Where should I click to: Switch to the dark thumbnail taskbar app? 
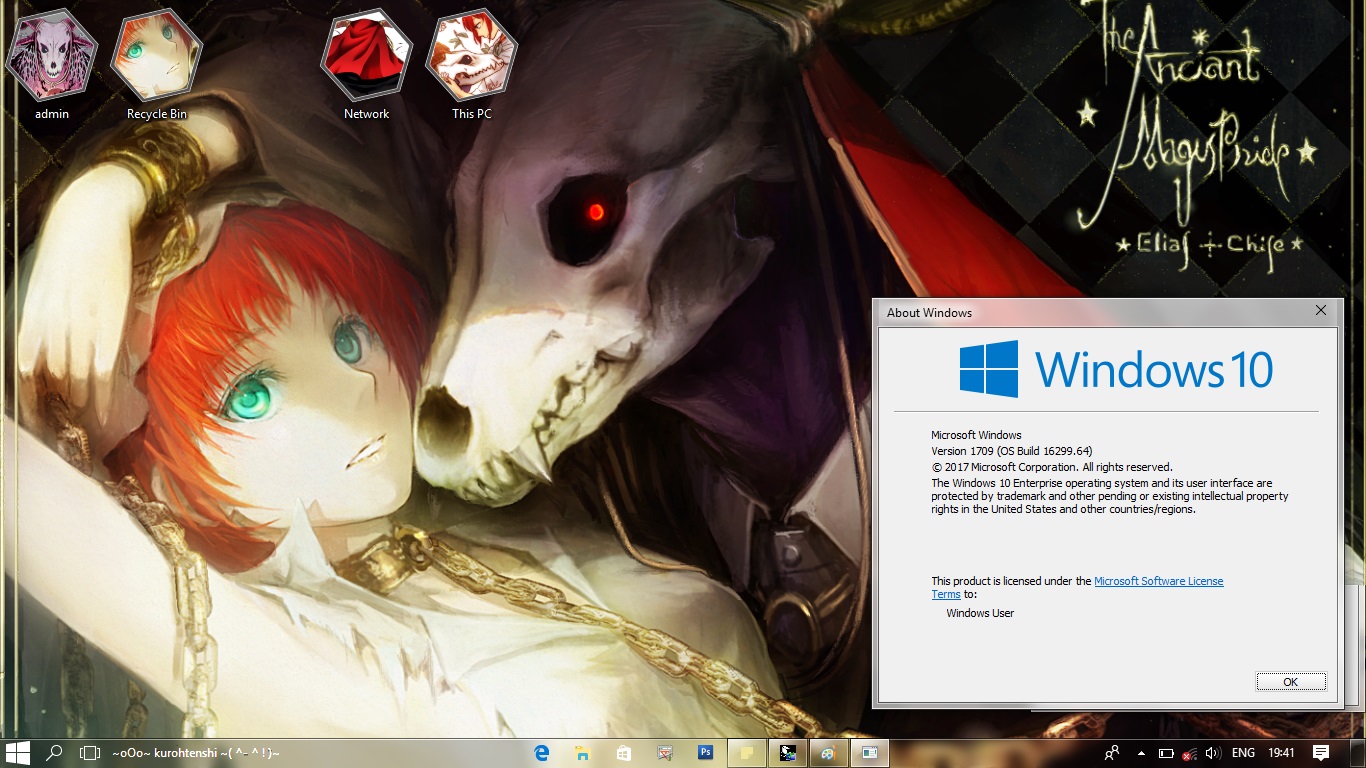coord(788,753)
